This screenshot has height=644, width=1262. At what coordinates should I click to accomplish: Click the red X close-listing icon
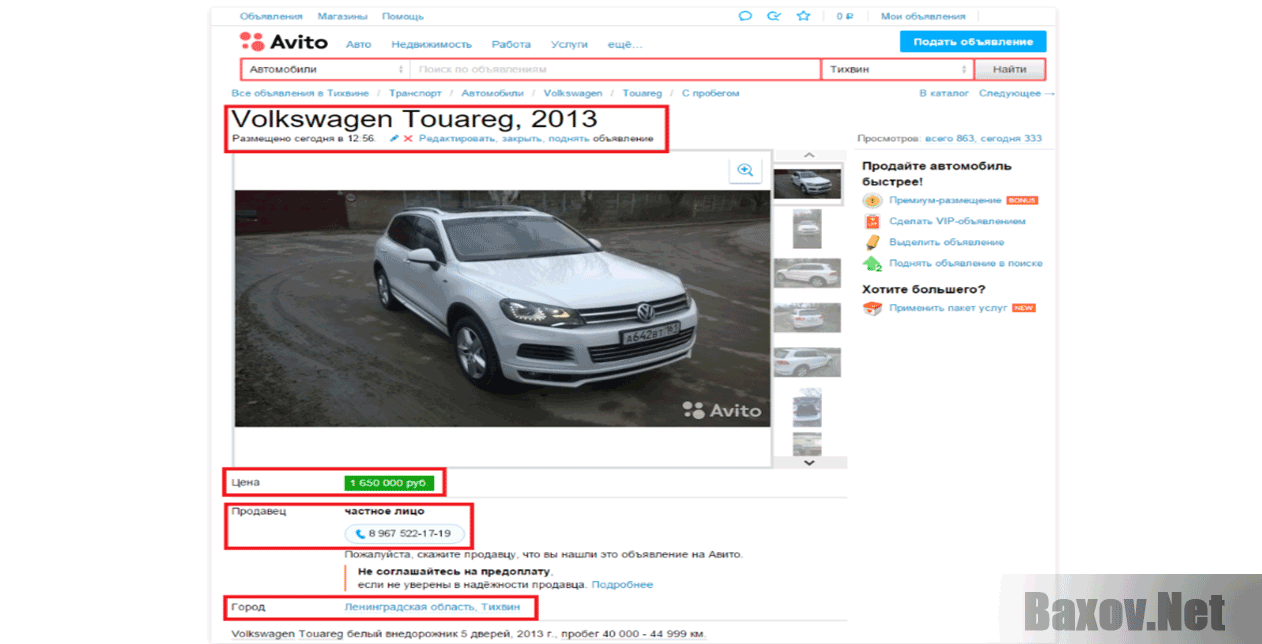[408, 138]
